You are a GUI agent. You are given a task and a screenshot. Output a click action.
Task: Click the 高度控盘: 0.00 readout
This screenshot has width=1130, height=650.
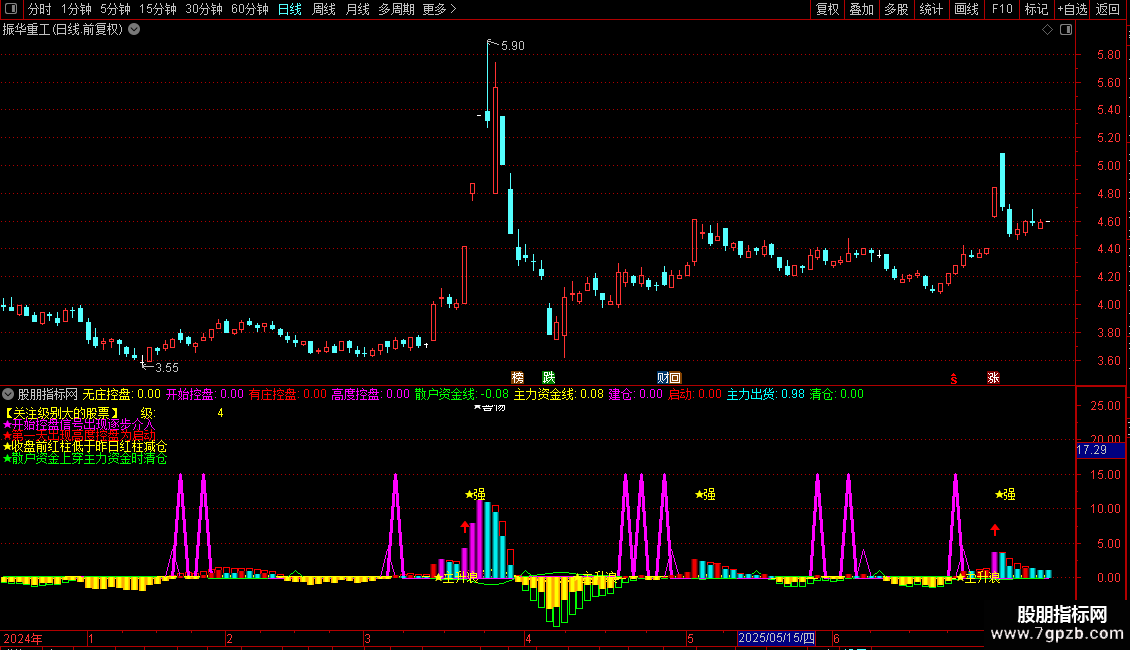tap(370, 394)
